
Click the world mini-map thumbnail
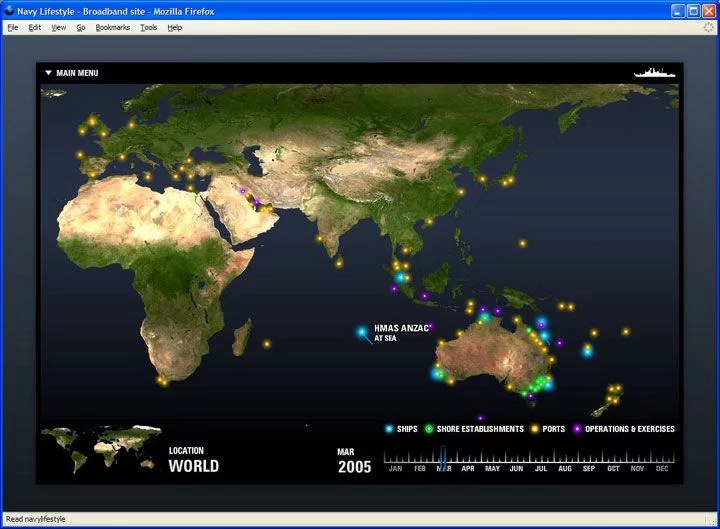[101, 450]
